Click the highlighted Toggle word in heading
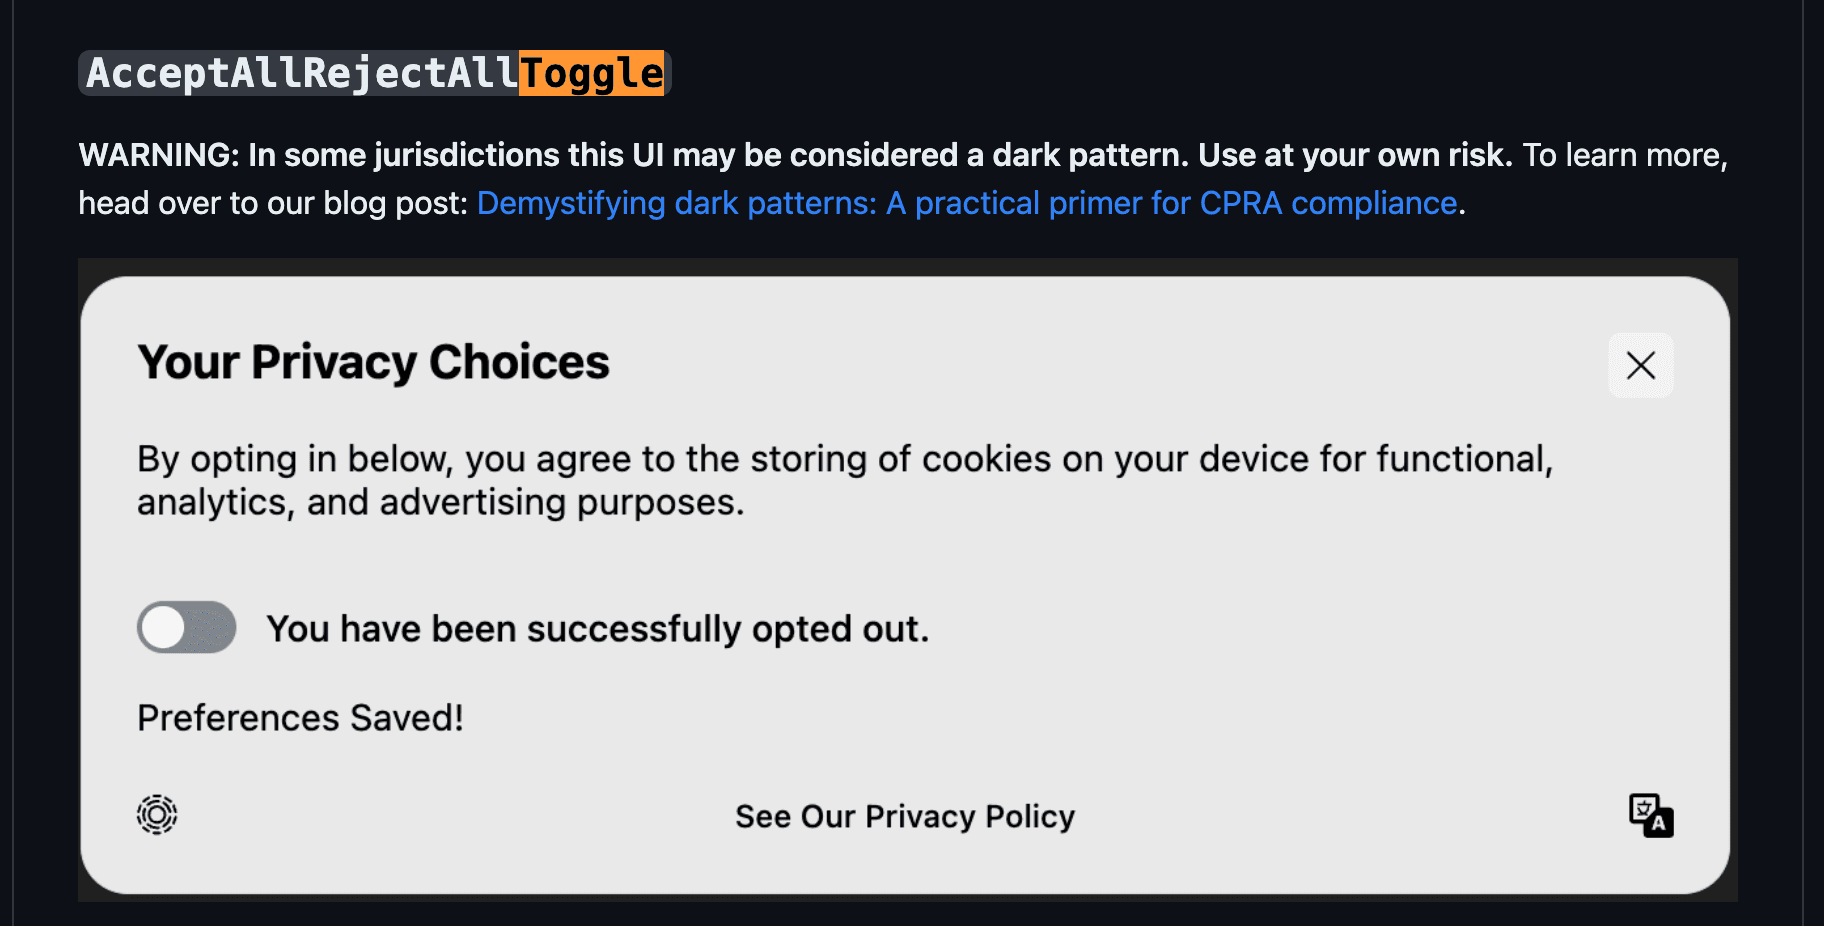 [x=591, y=73]
